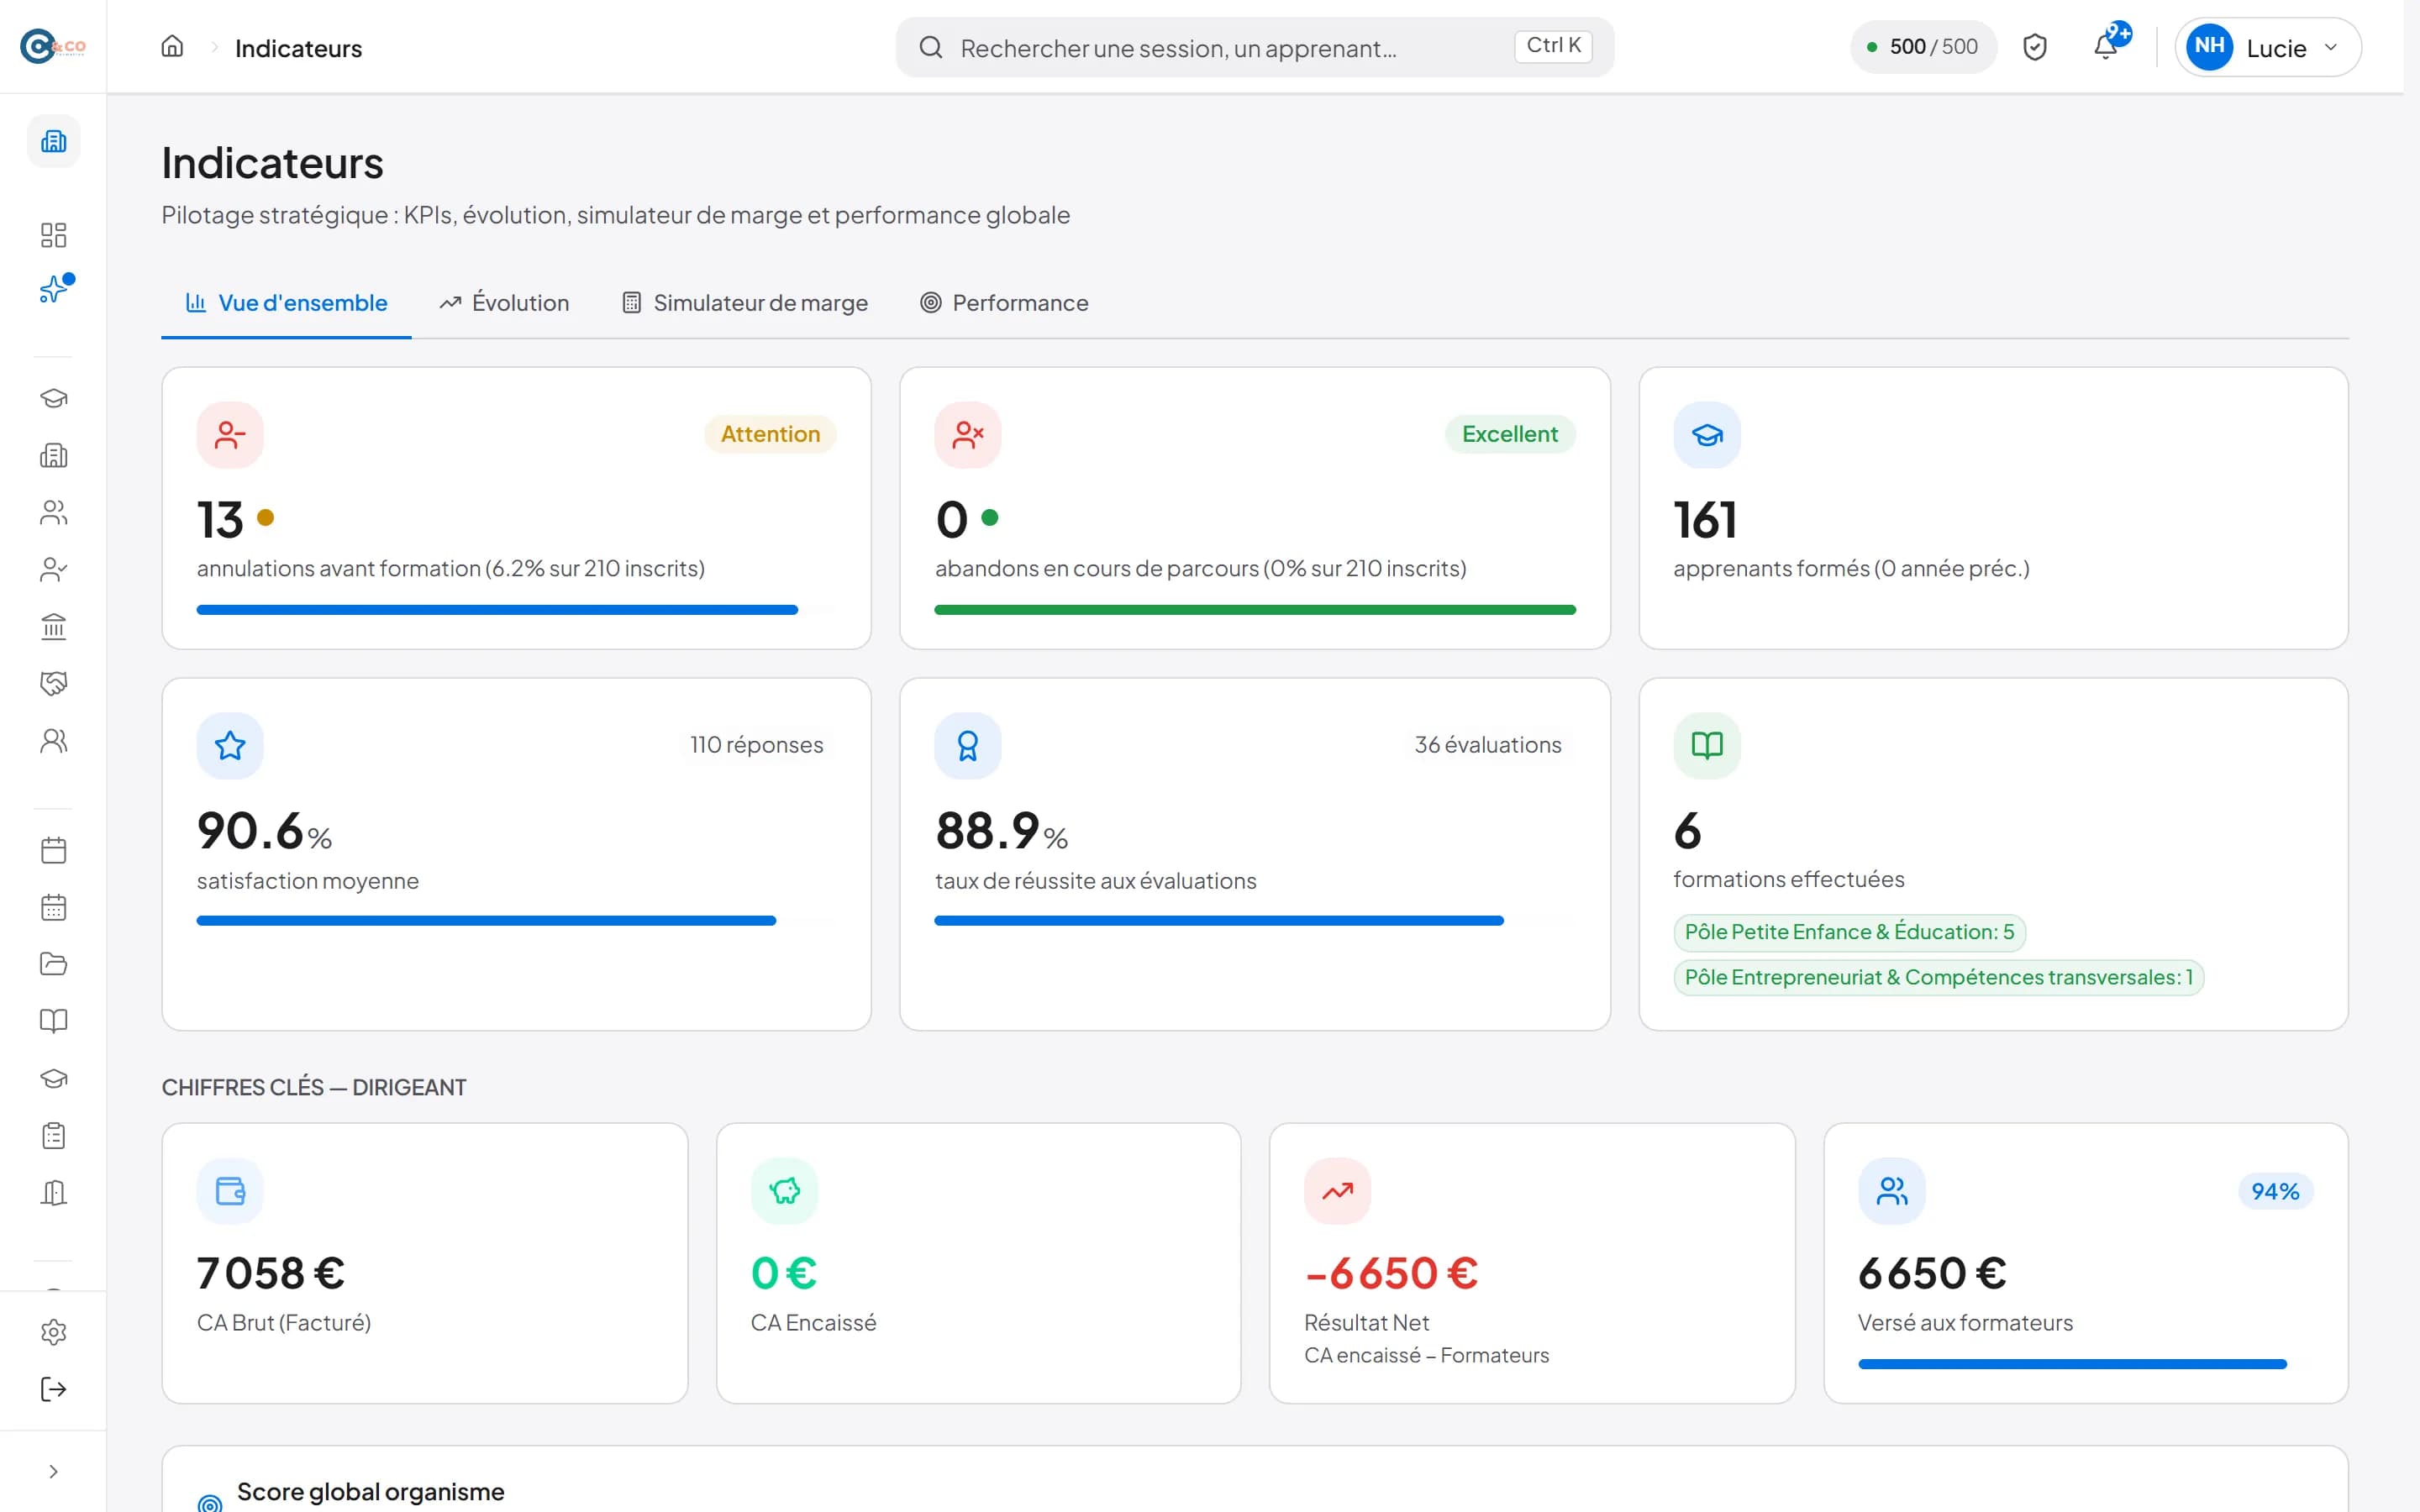Open settings gear in sidebar
The height and width of the screenshot is (1512, 2420).
click(54, 1332)
